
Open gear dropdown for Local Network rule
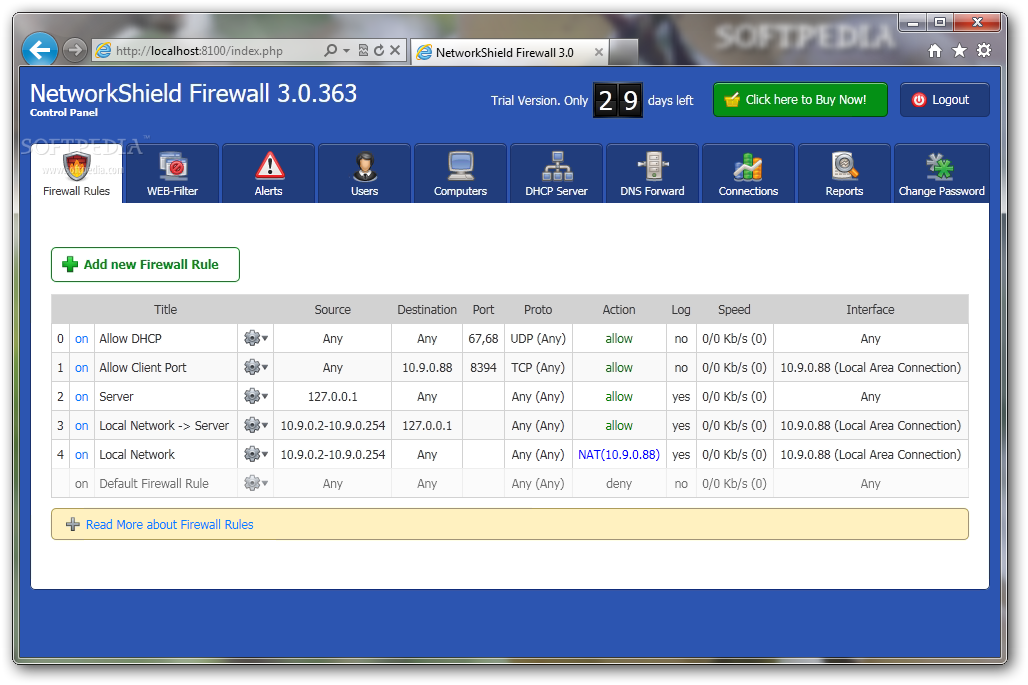tap(256, 454)
